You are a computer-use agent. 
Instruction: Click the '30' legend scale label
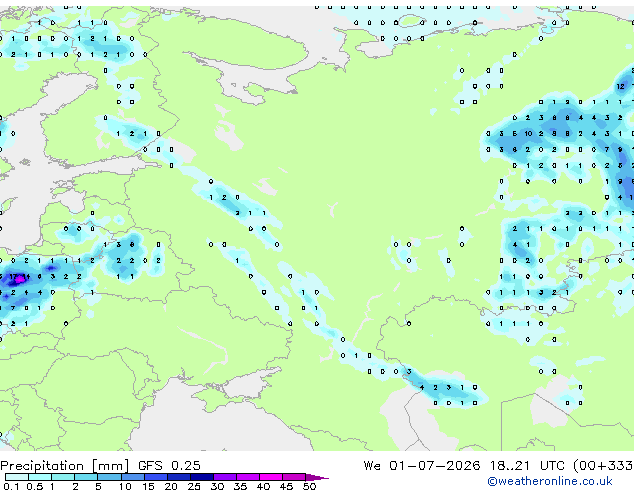tap(217, 486)
